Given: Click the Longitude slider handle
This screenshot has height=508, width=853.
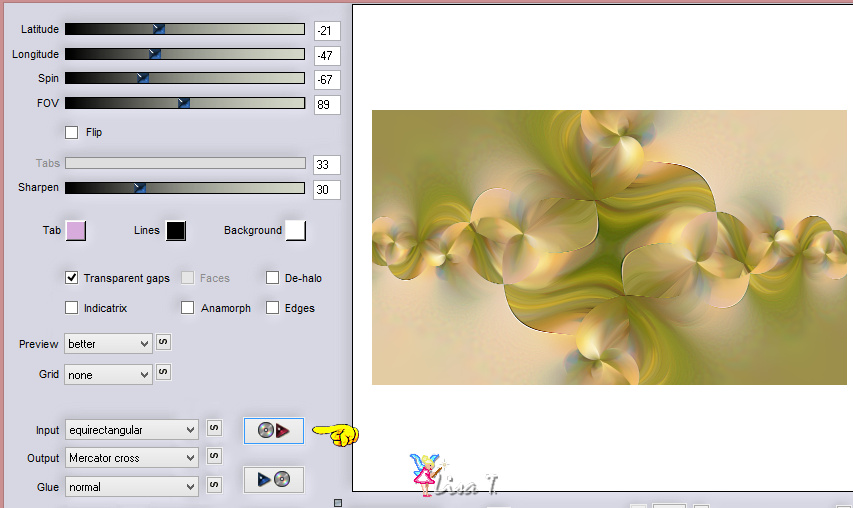Looking at the screenshot, I should pos(154,54).
